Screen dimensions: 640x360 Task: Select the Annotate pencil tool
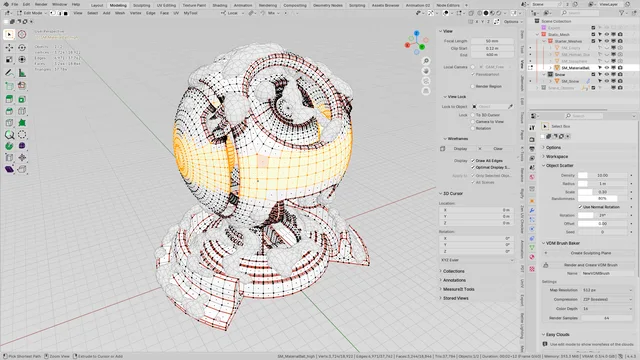[9, 73]
